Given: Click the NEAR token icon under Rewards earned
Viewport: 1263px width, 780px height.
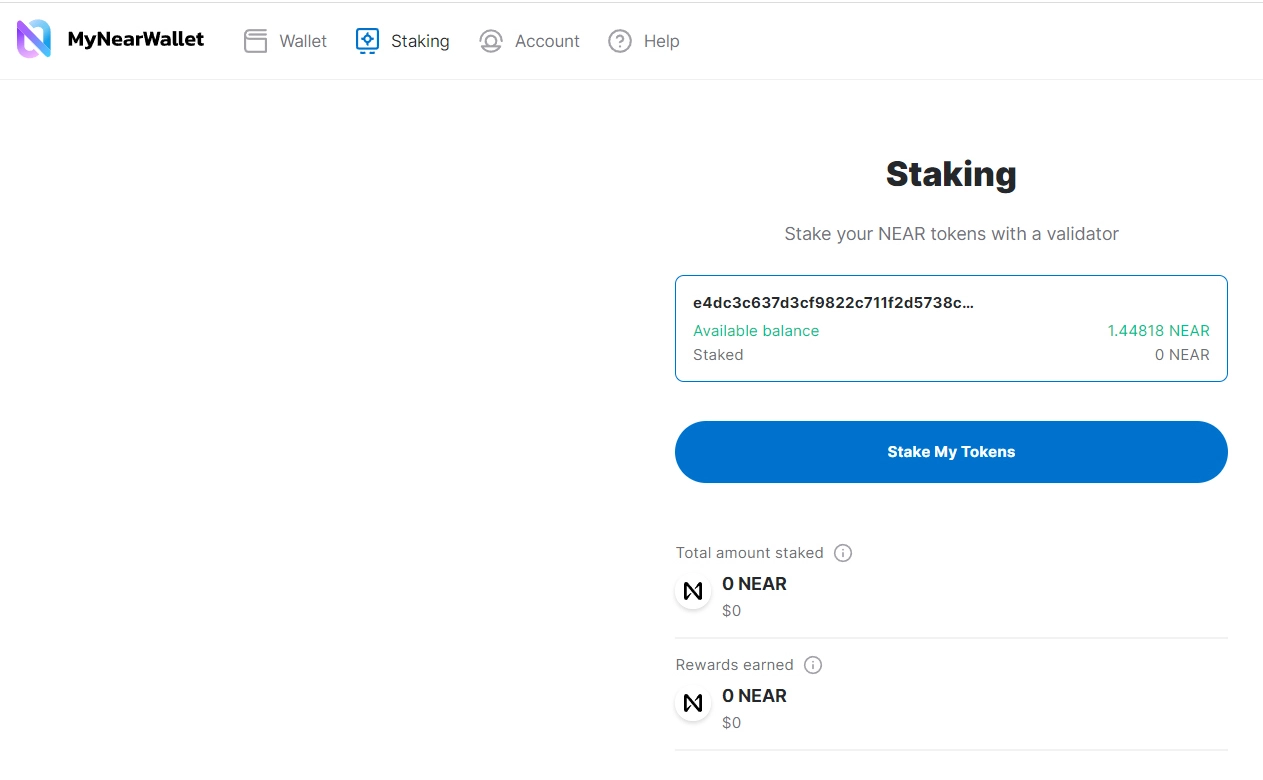Looking at the screenshot, I should 693,703.
